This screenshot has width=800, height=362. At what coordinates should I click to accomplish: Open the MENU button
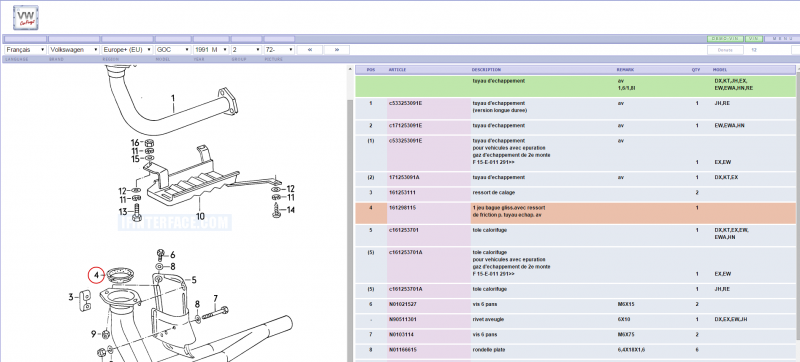782,39
